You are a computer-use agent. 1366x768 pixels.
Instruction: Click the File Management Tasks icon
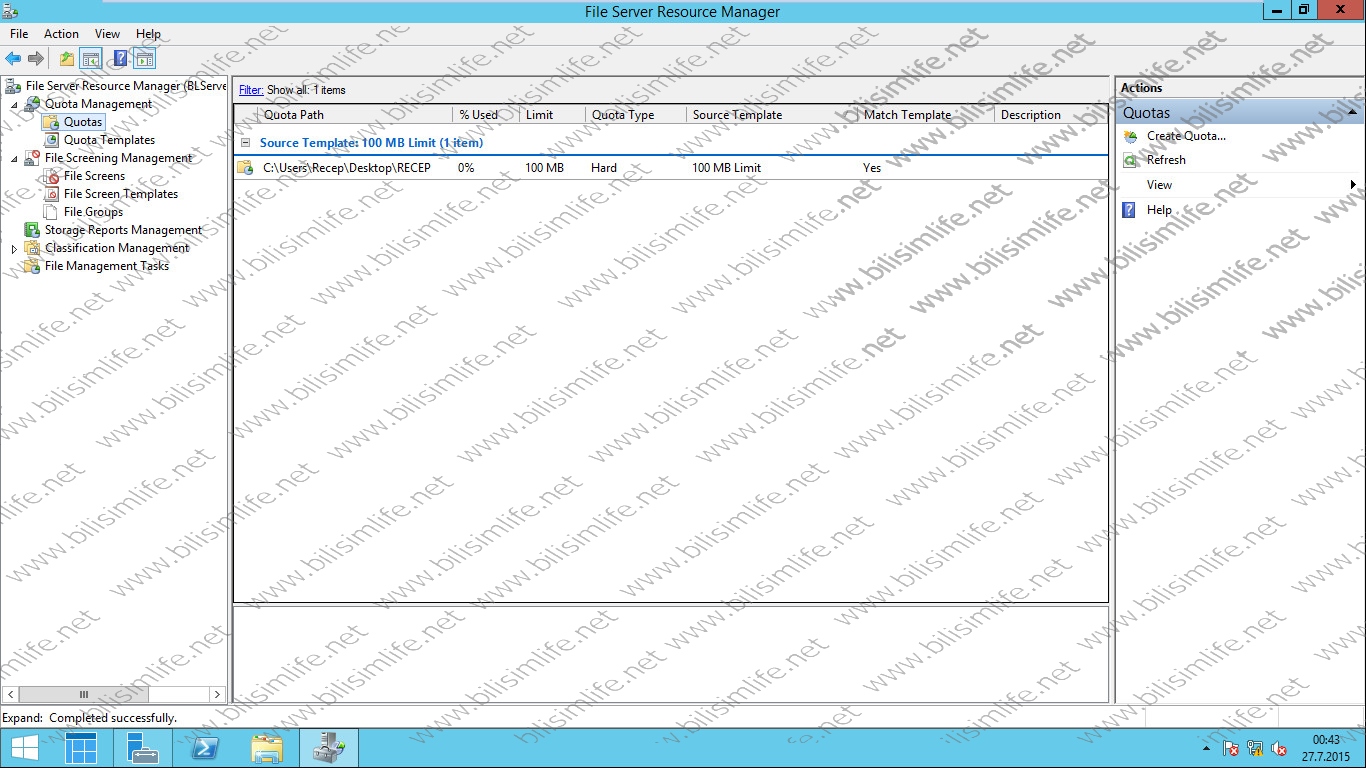click(x=33, y=266)
